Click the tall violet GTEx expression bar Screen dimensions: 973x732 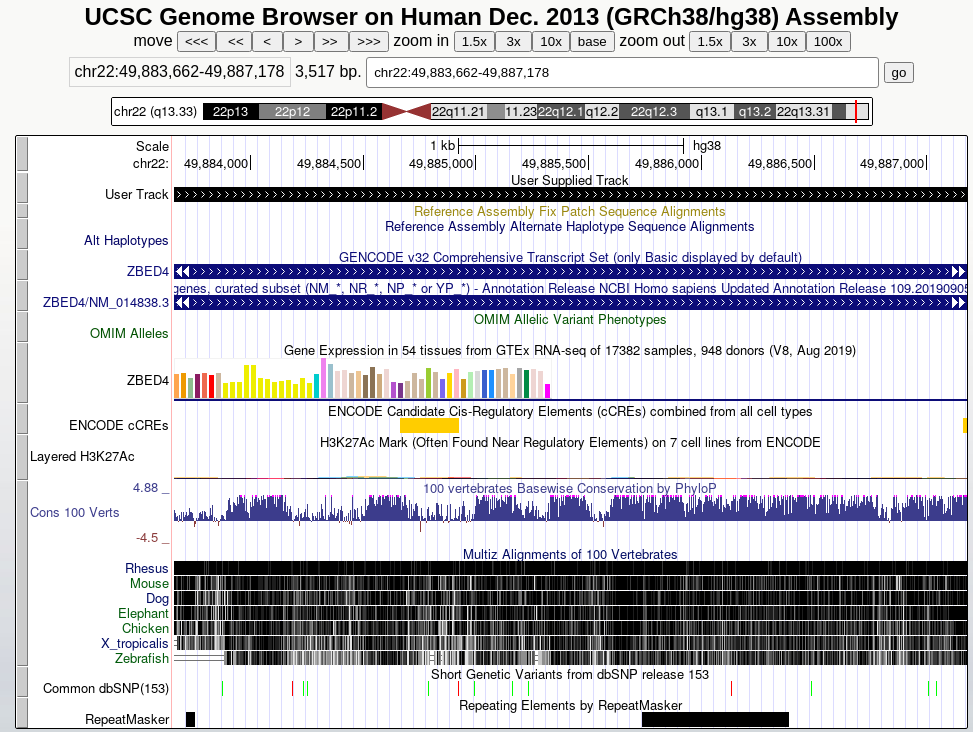tap(323, 378)
